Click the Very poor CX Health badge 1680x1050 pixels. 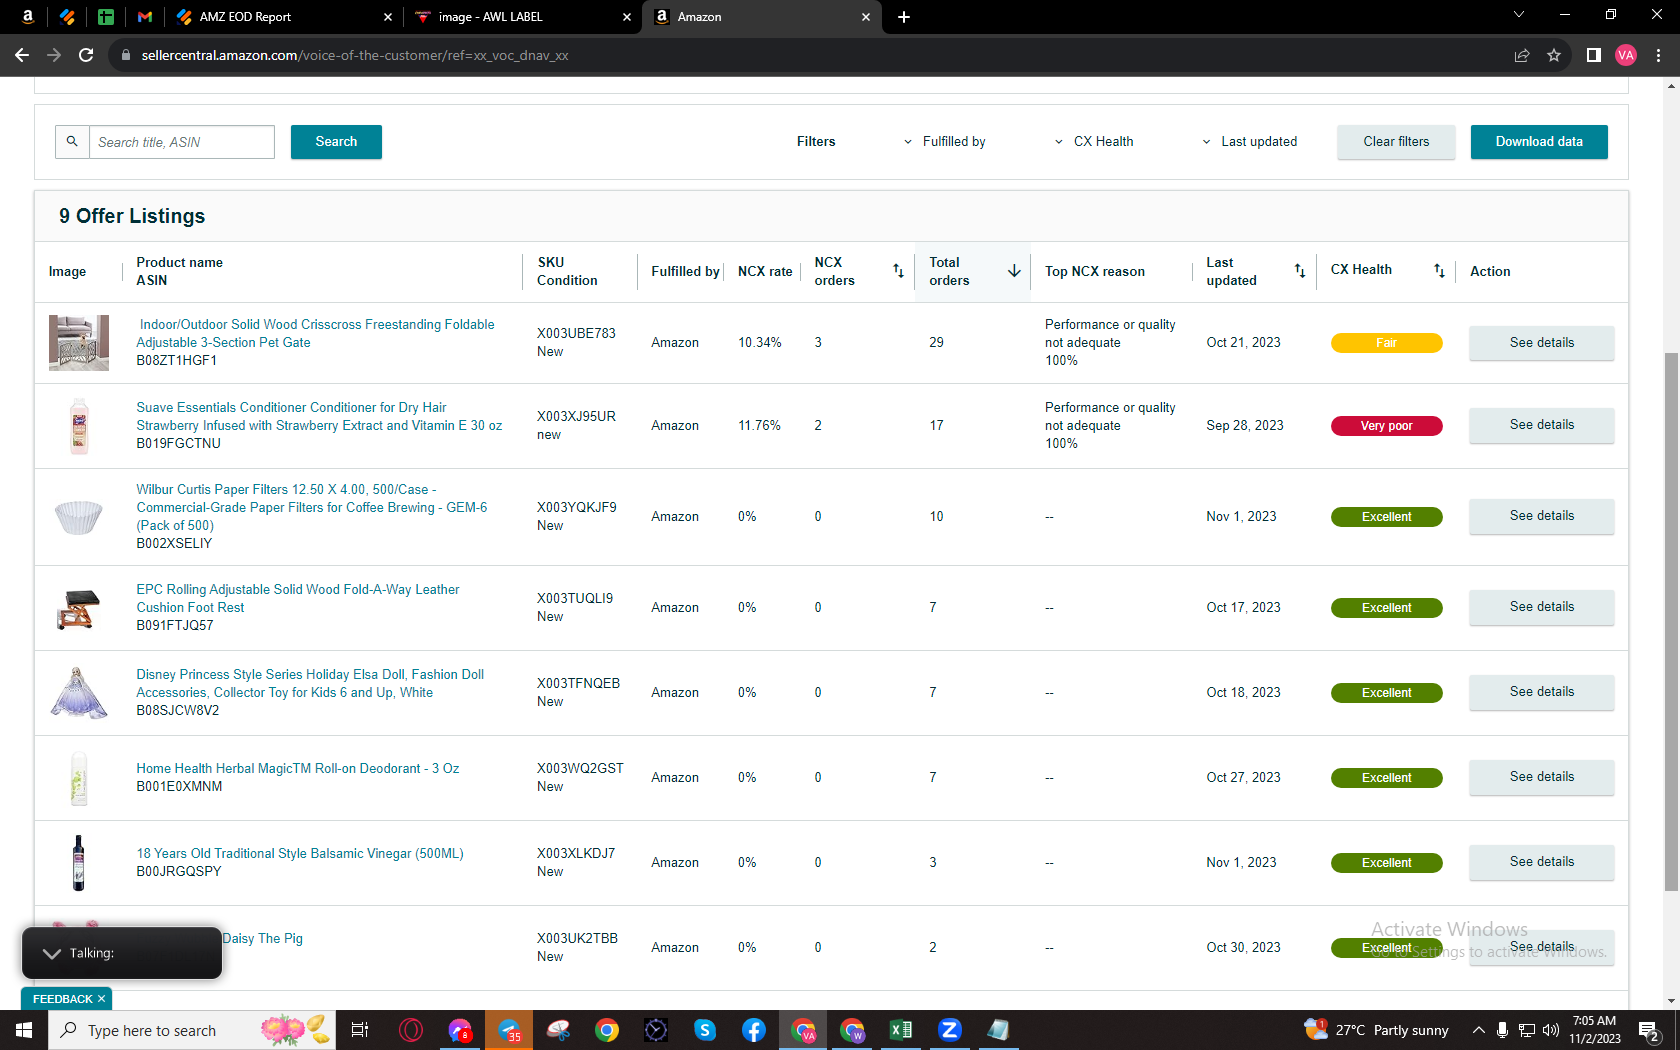[x=1386, y=426]
